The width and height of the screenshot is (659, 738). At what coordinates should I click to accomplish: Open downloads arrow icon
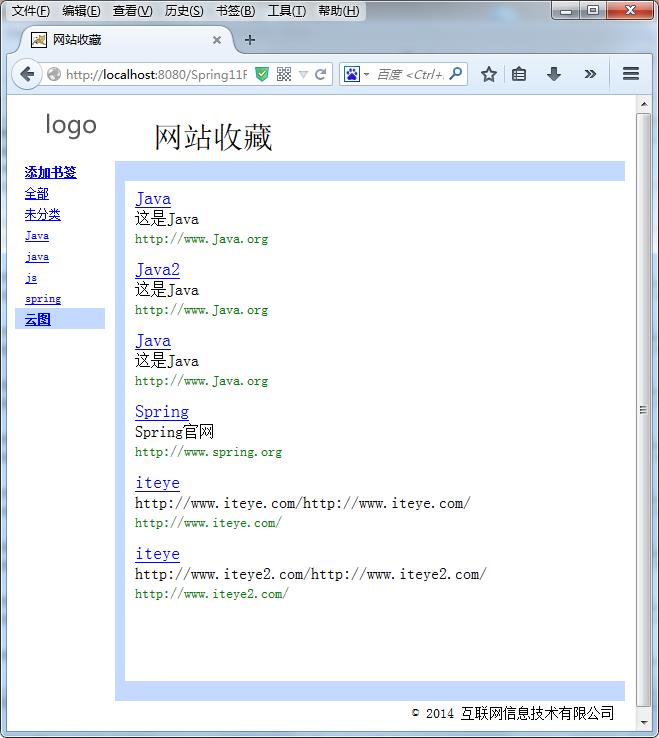pyautogui.click(x=554, y=74)
